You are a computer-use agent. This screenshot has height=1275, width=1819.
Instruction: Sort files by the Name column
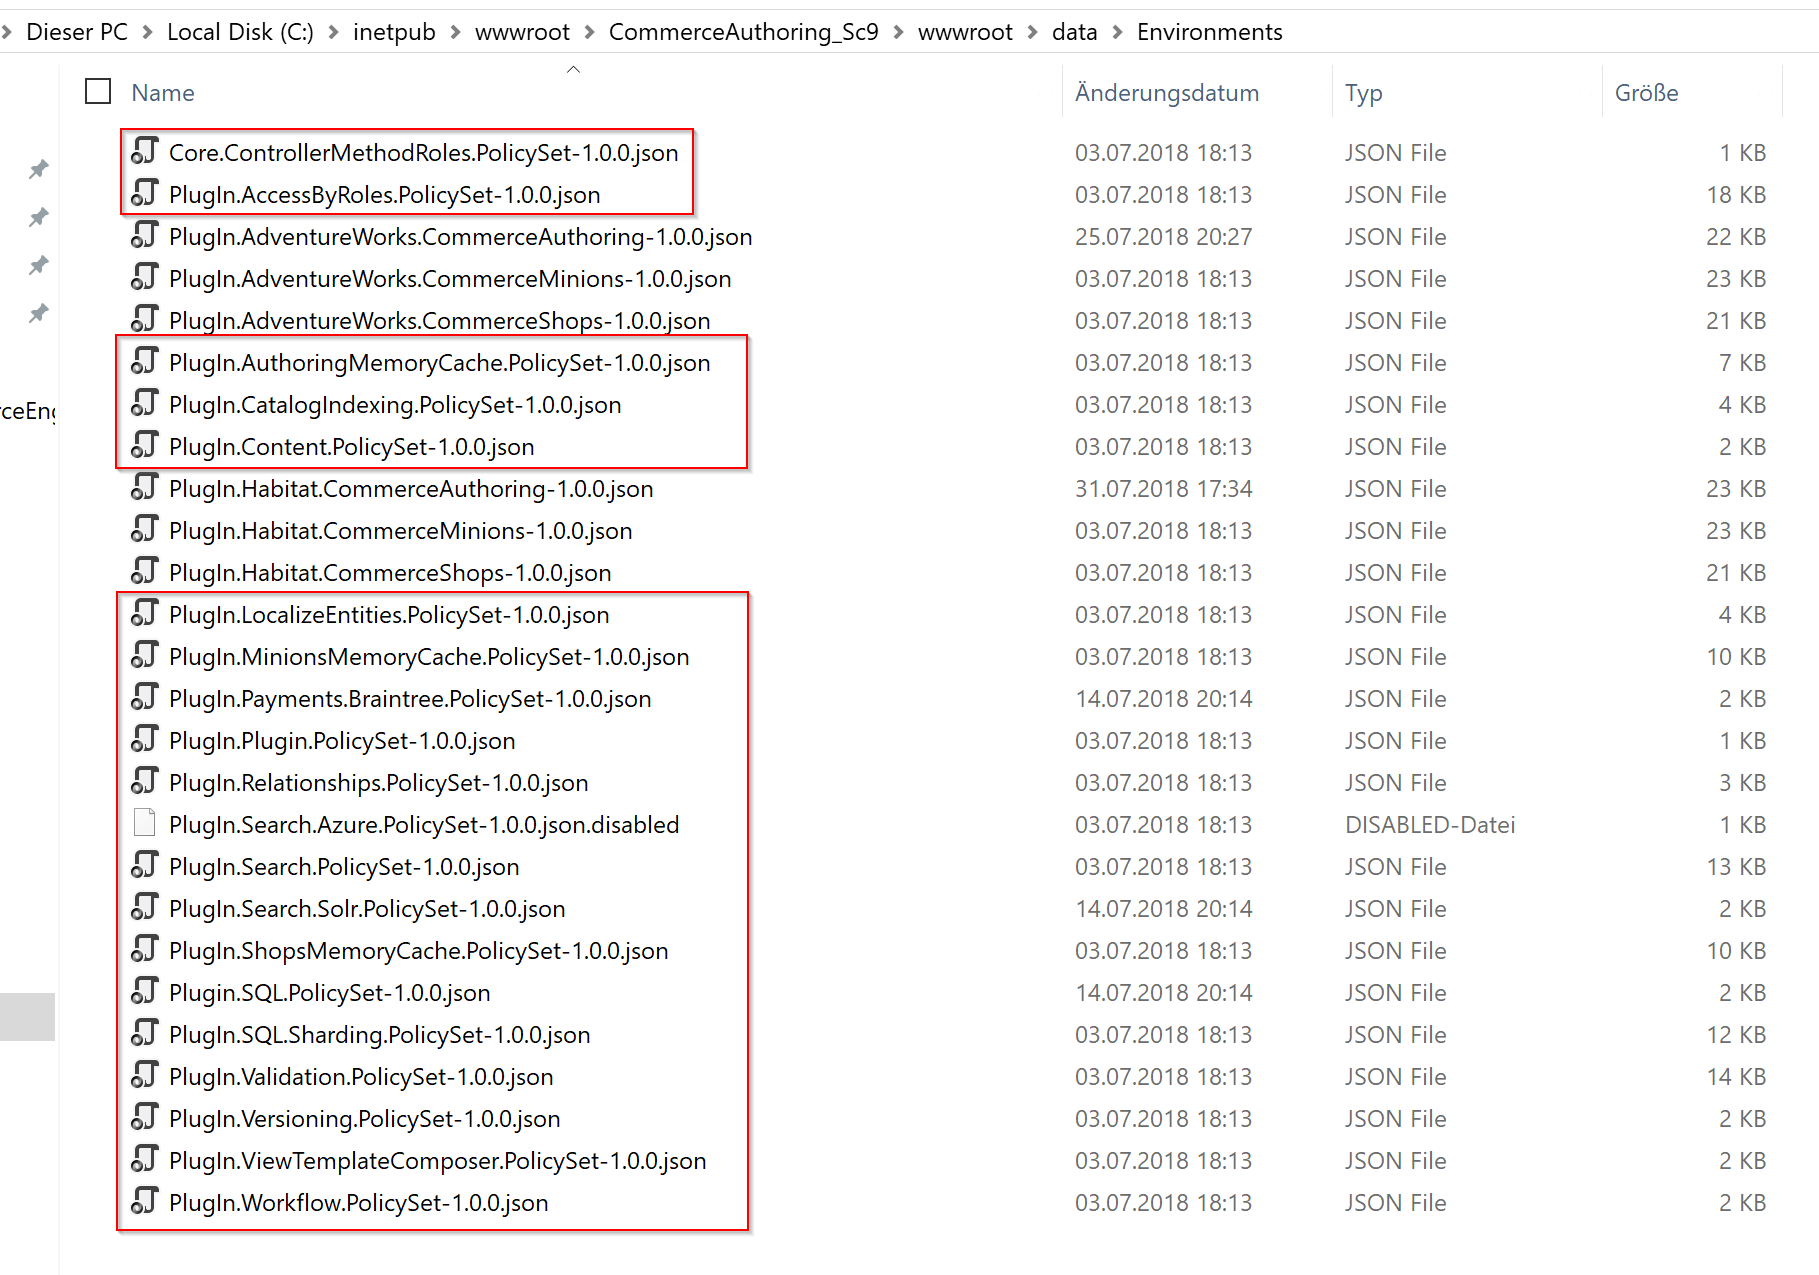[163, 93]
